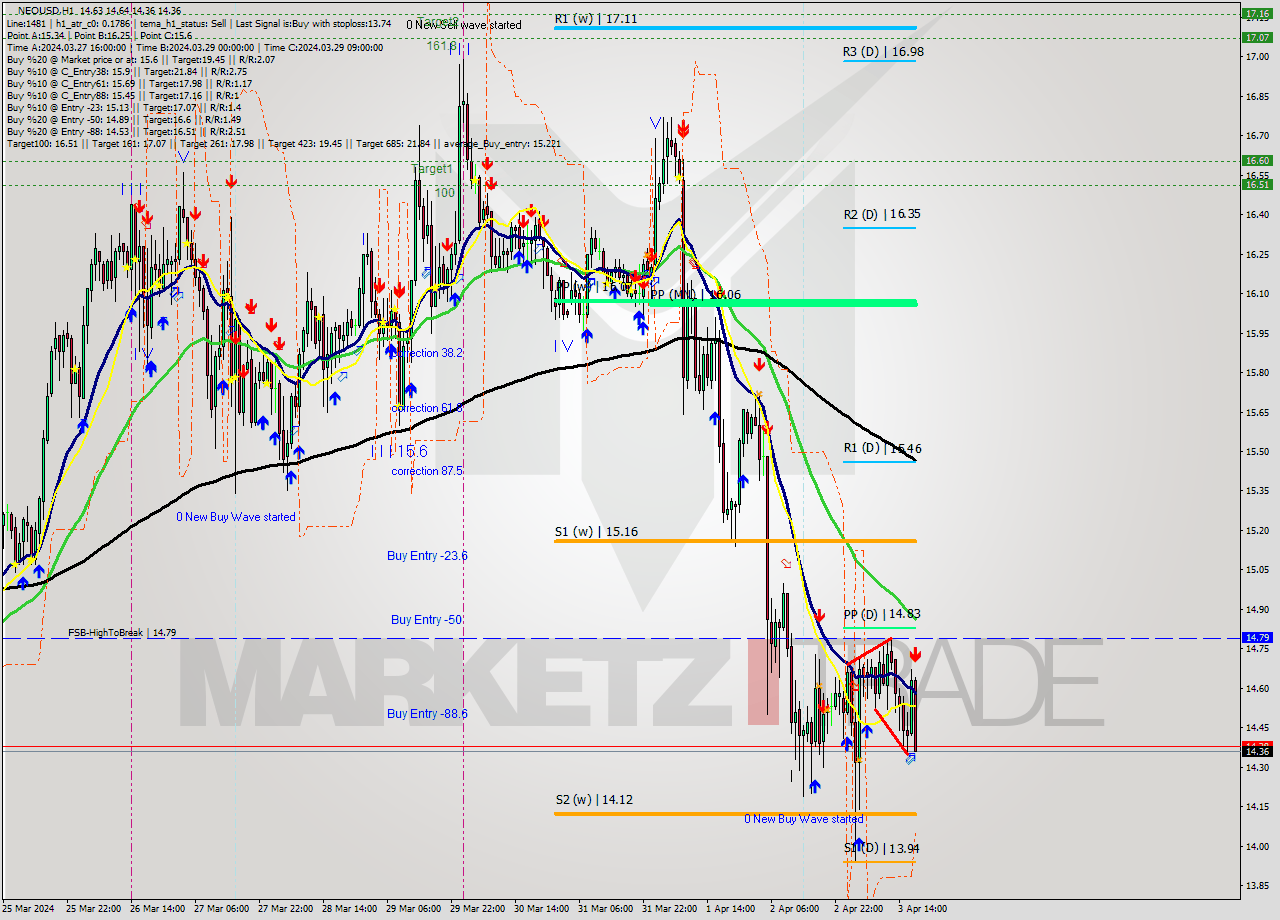Select the 'Buy Entry -88.6' annotation
The height and width of the screenshot is (920, 1280).
point(427,713)
